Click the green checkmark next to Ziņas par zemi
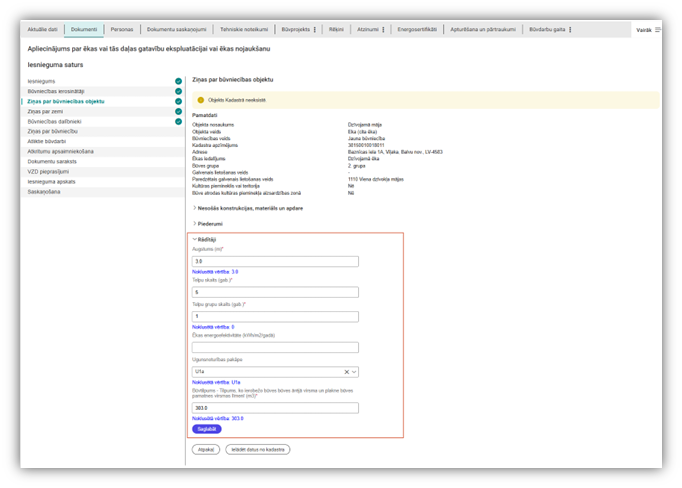The image size is (682, 488). [178, 111]
